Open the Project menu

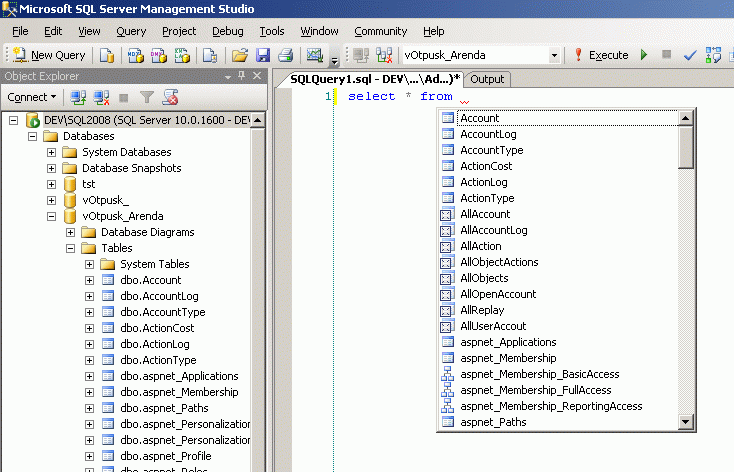pos(179,31)
